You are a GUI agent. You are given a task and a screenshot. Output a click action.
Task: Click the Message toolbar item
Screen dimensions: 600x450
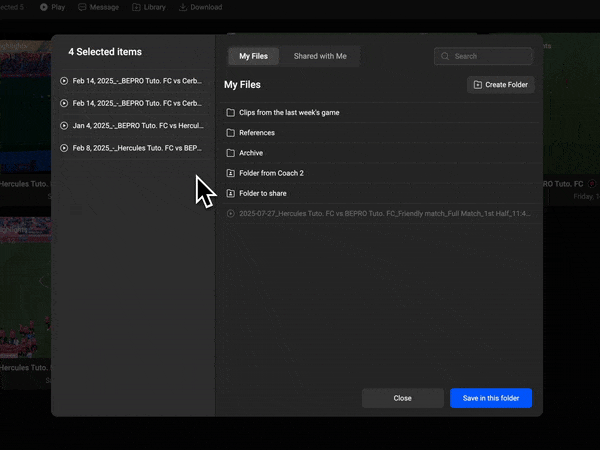pos(98,7)
